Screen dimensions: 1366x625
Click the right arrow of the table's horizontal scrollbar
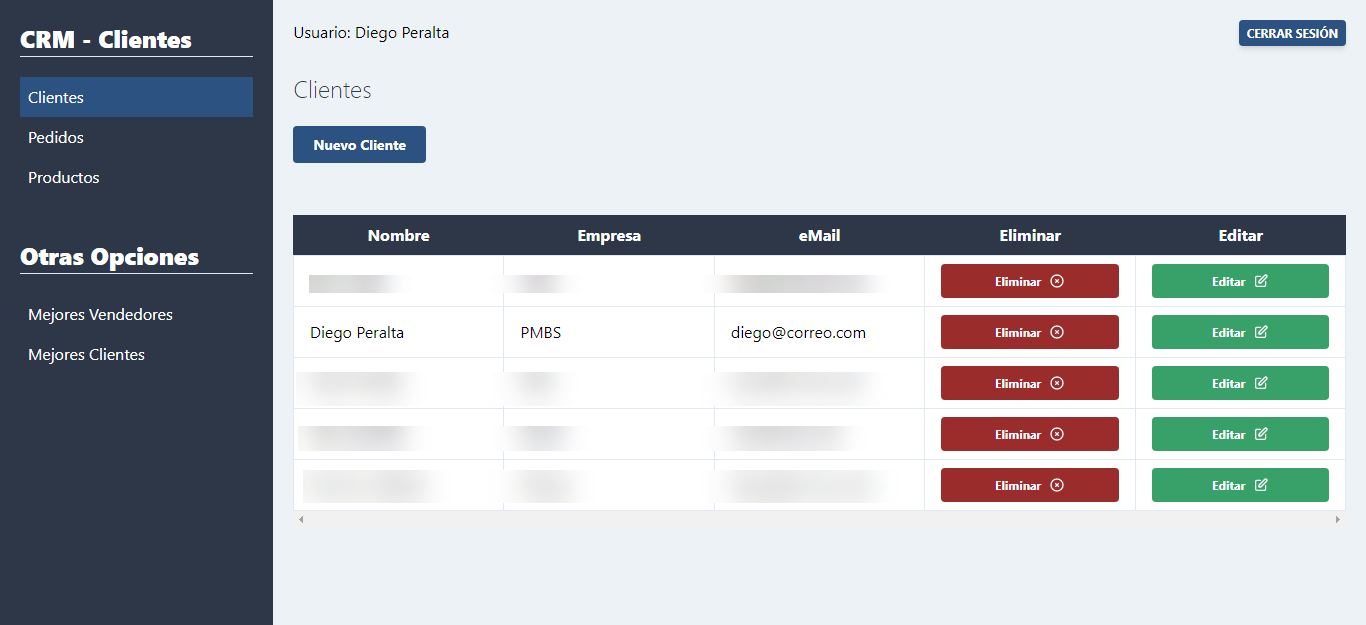click(1338, 519)
